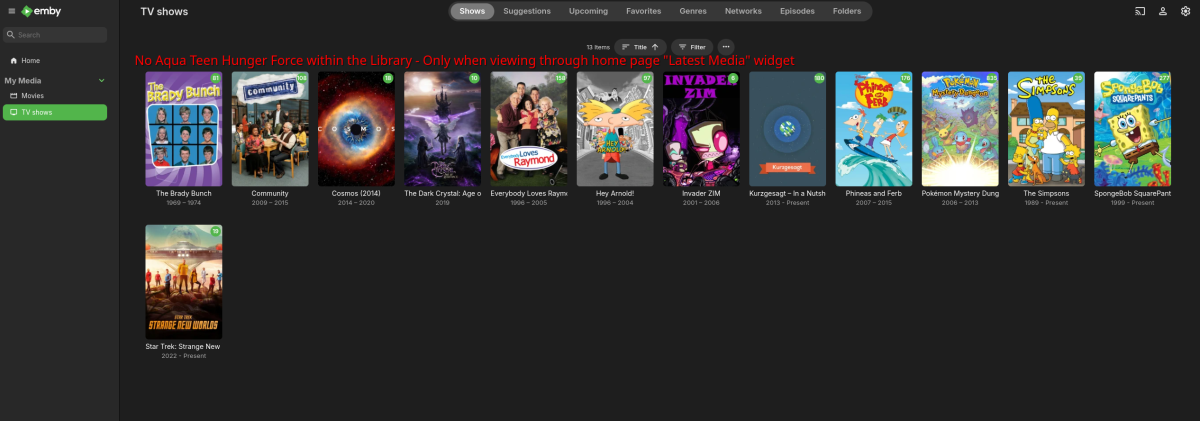Switch to the Genres tab

point(693,11)
